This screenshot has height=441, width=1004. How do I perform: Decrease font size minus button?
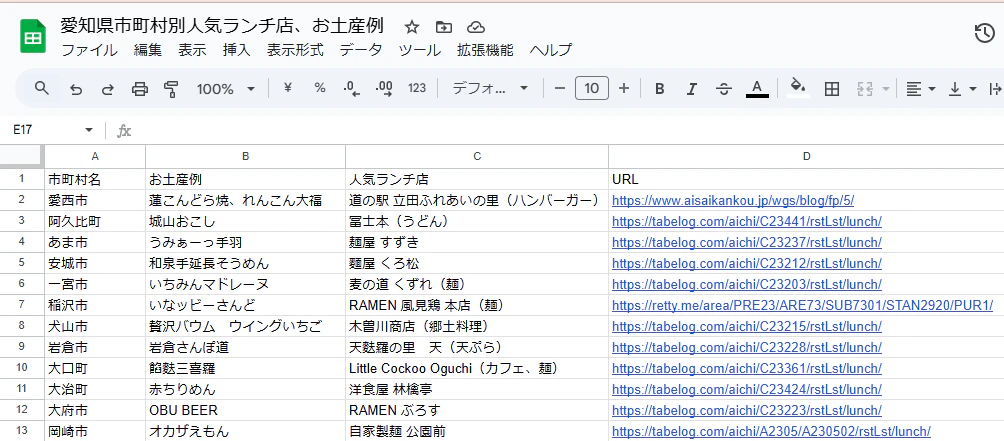click(x=560, y=88)
